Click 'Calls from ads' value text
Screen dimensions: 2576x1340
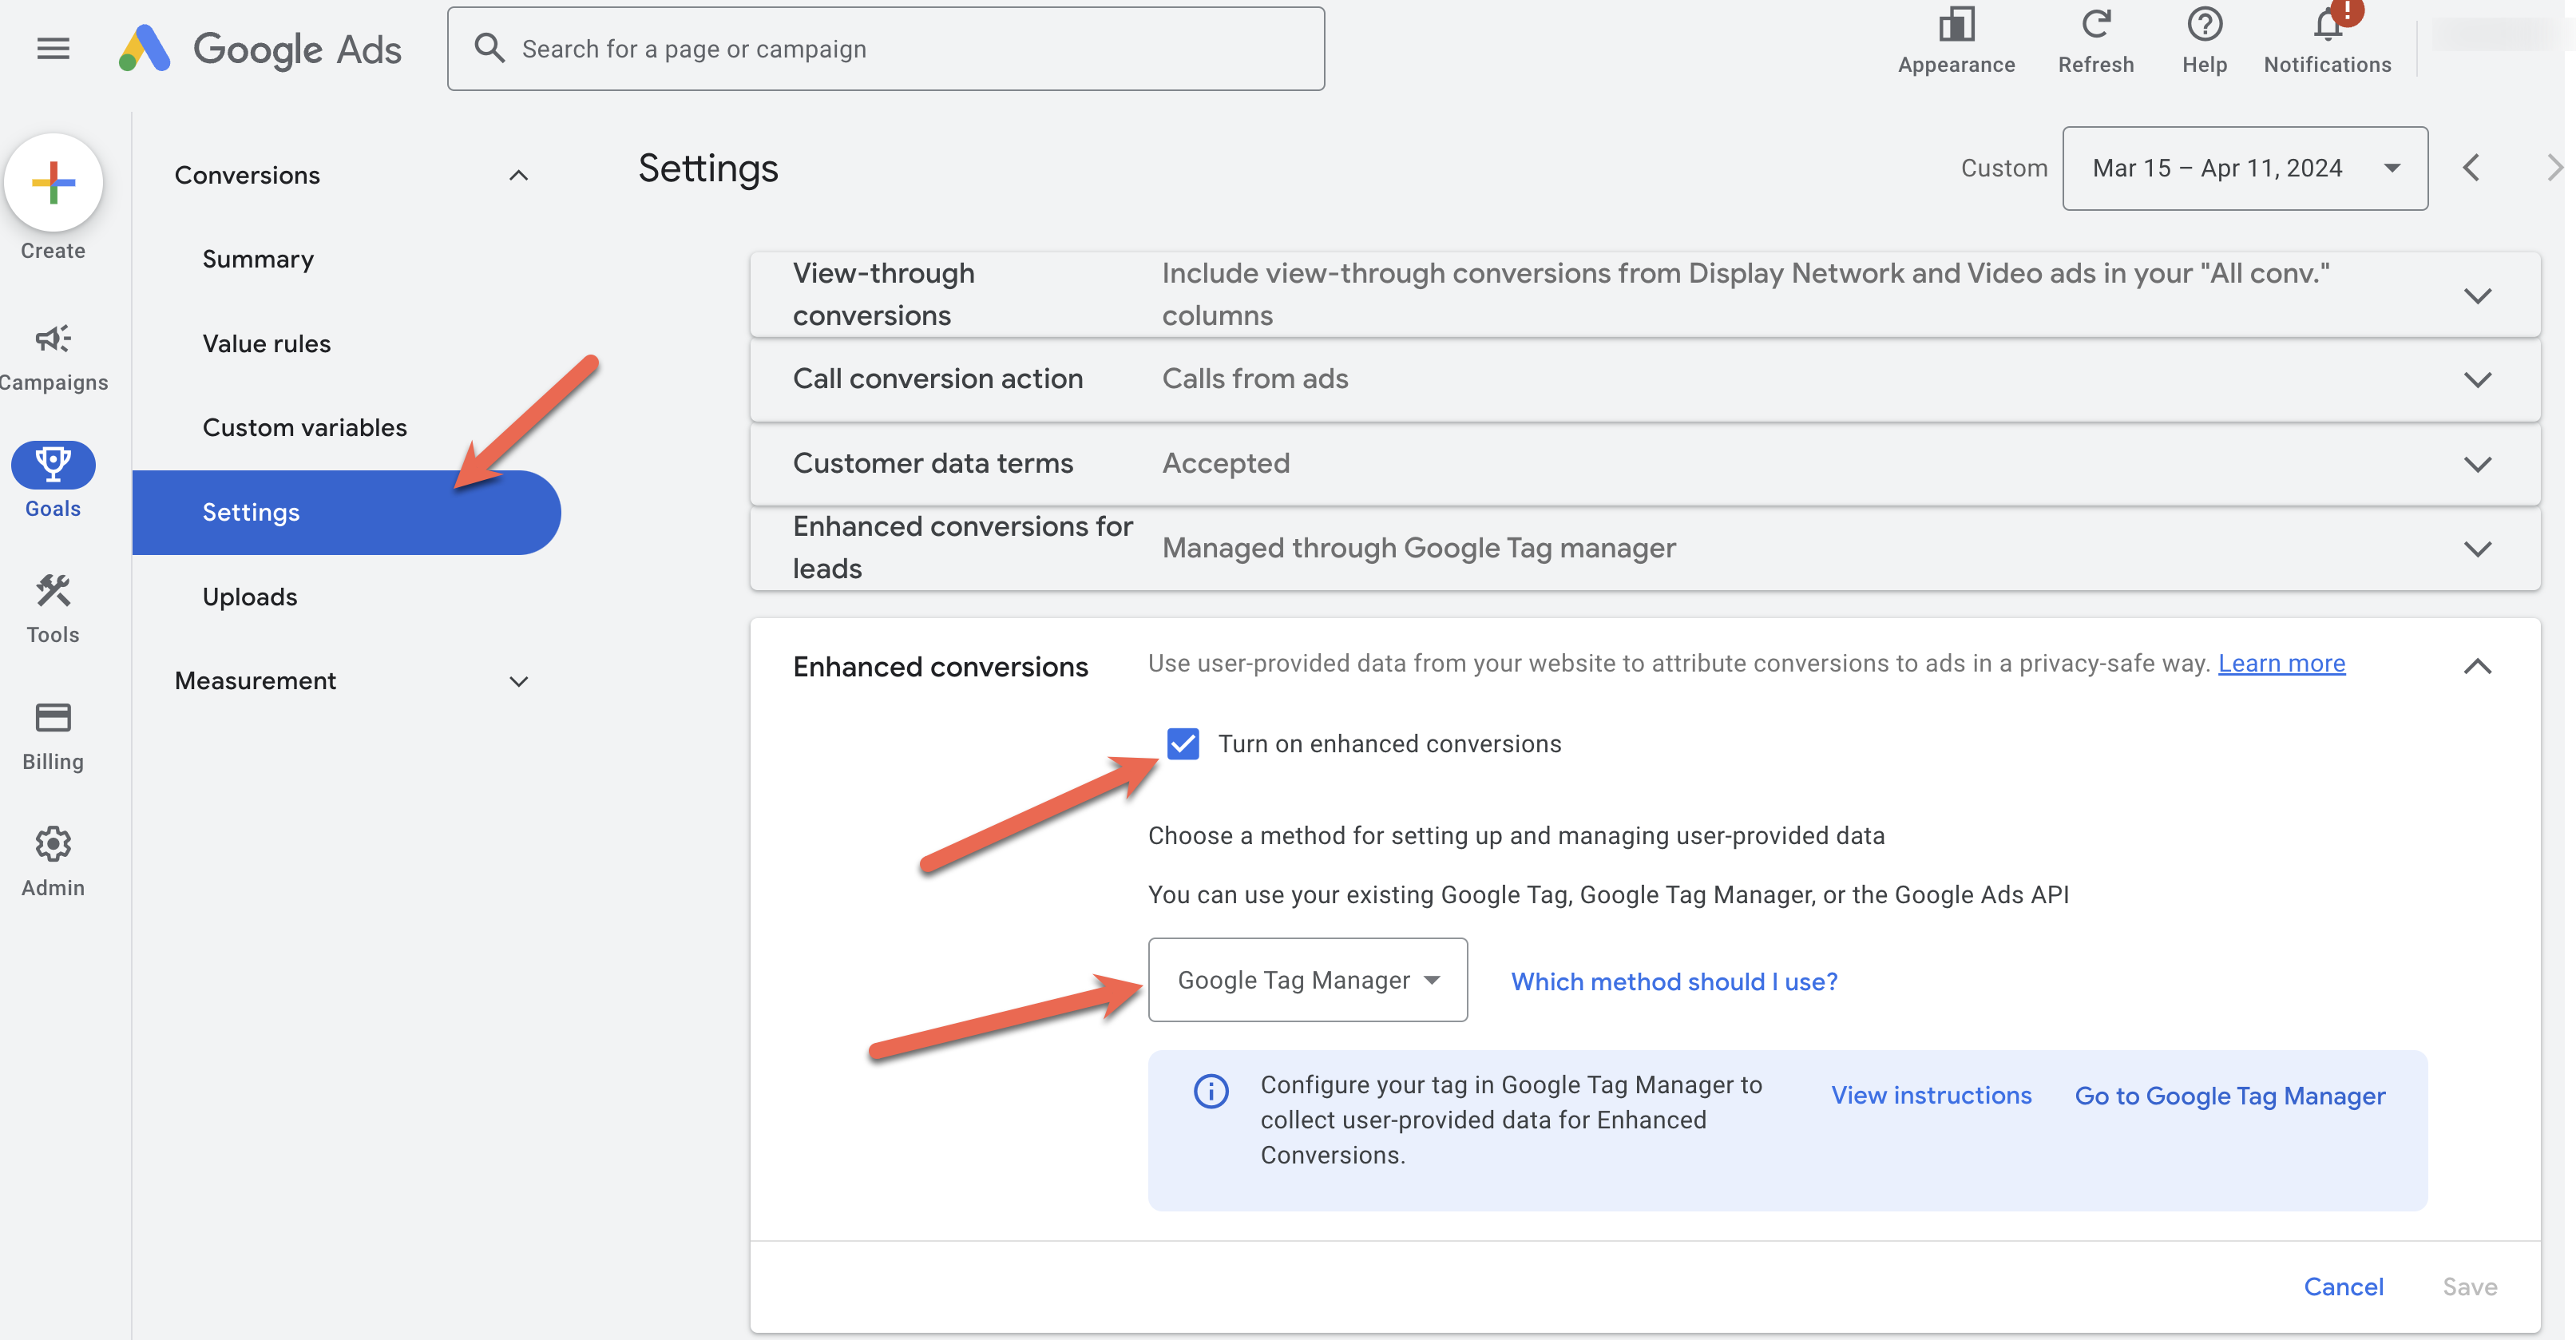(1254, 378)
